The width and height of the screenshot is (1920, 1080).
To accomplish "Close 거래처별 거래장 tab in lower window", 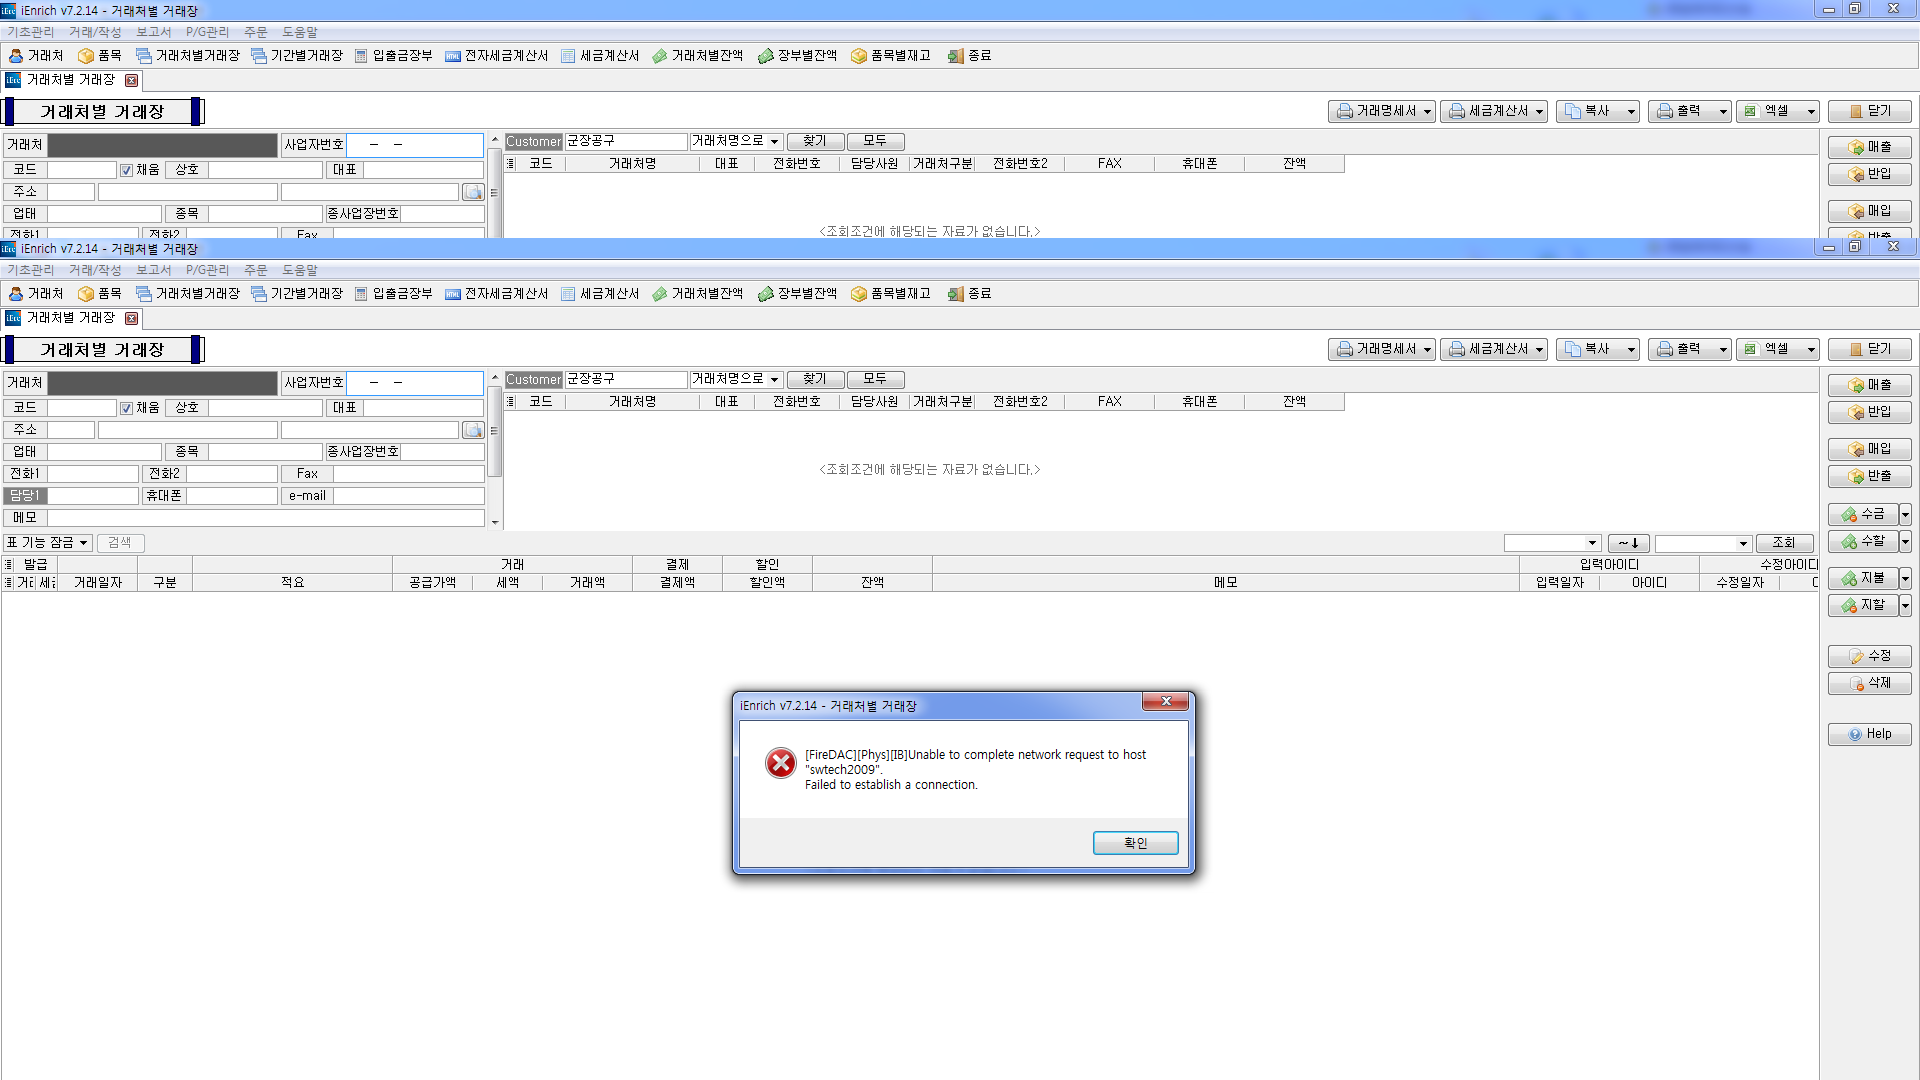I will click(x=131, y=318).
